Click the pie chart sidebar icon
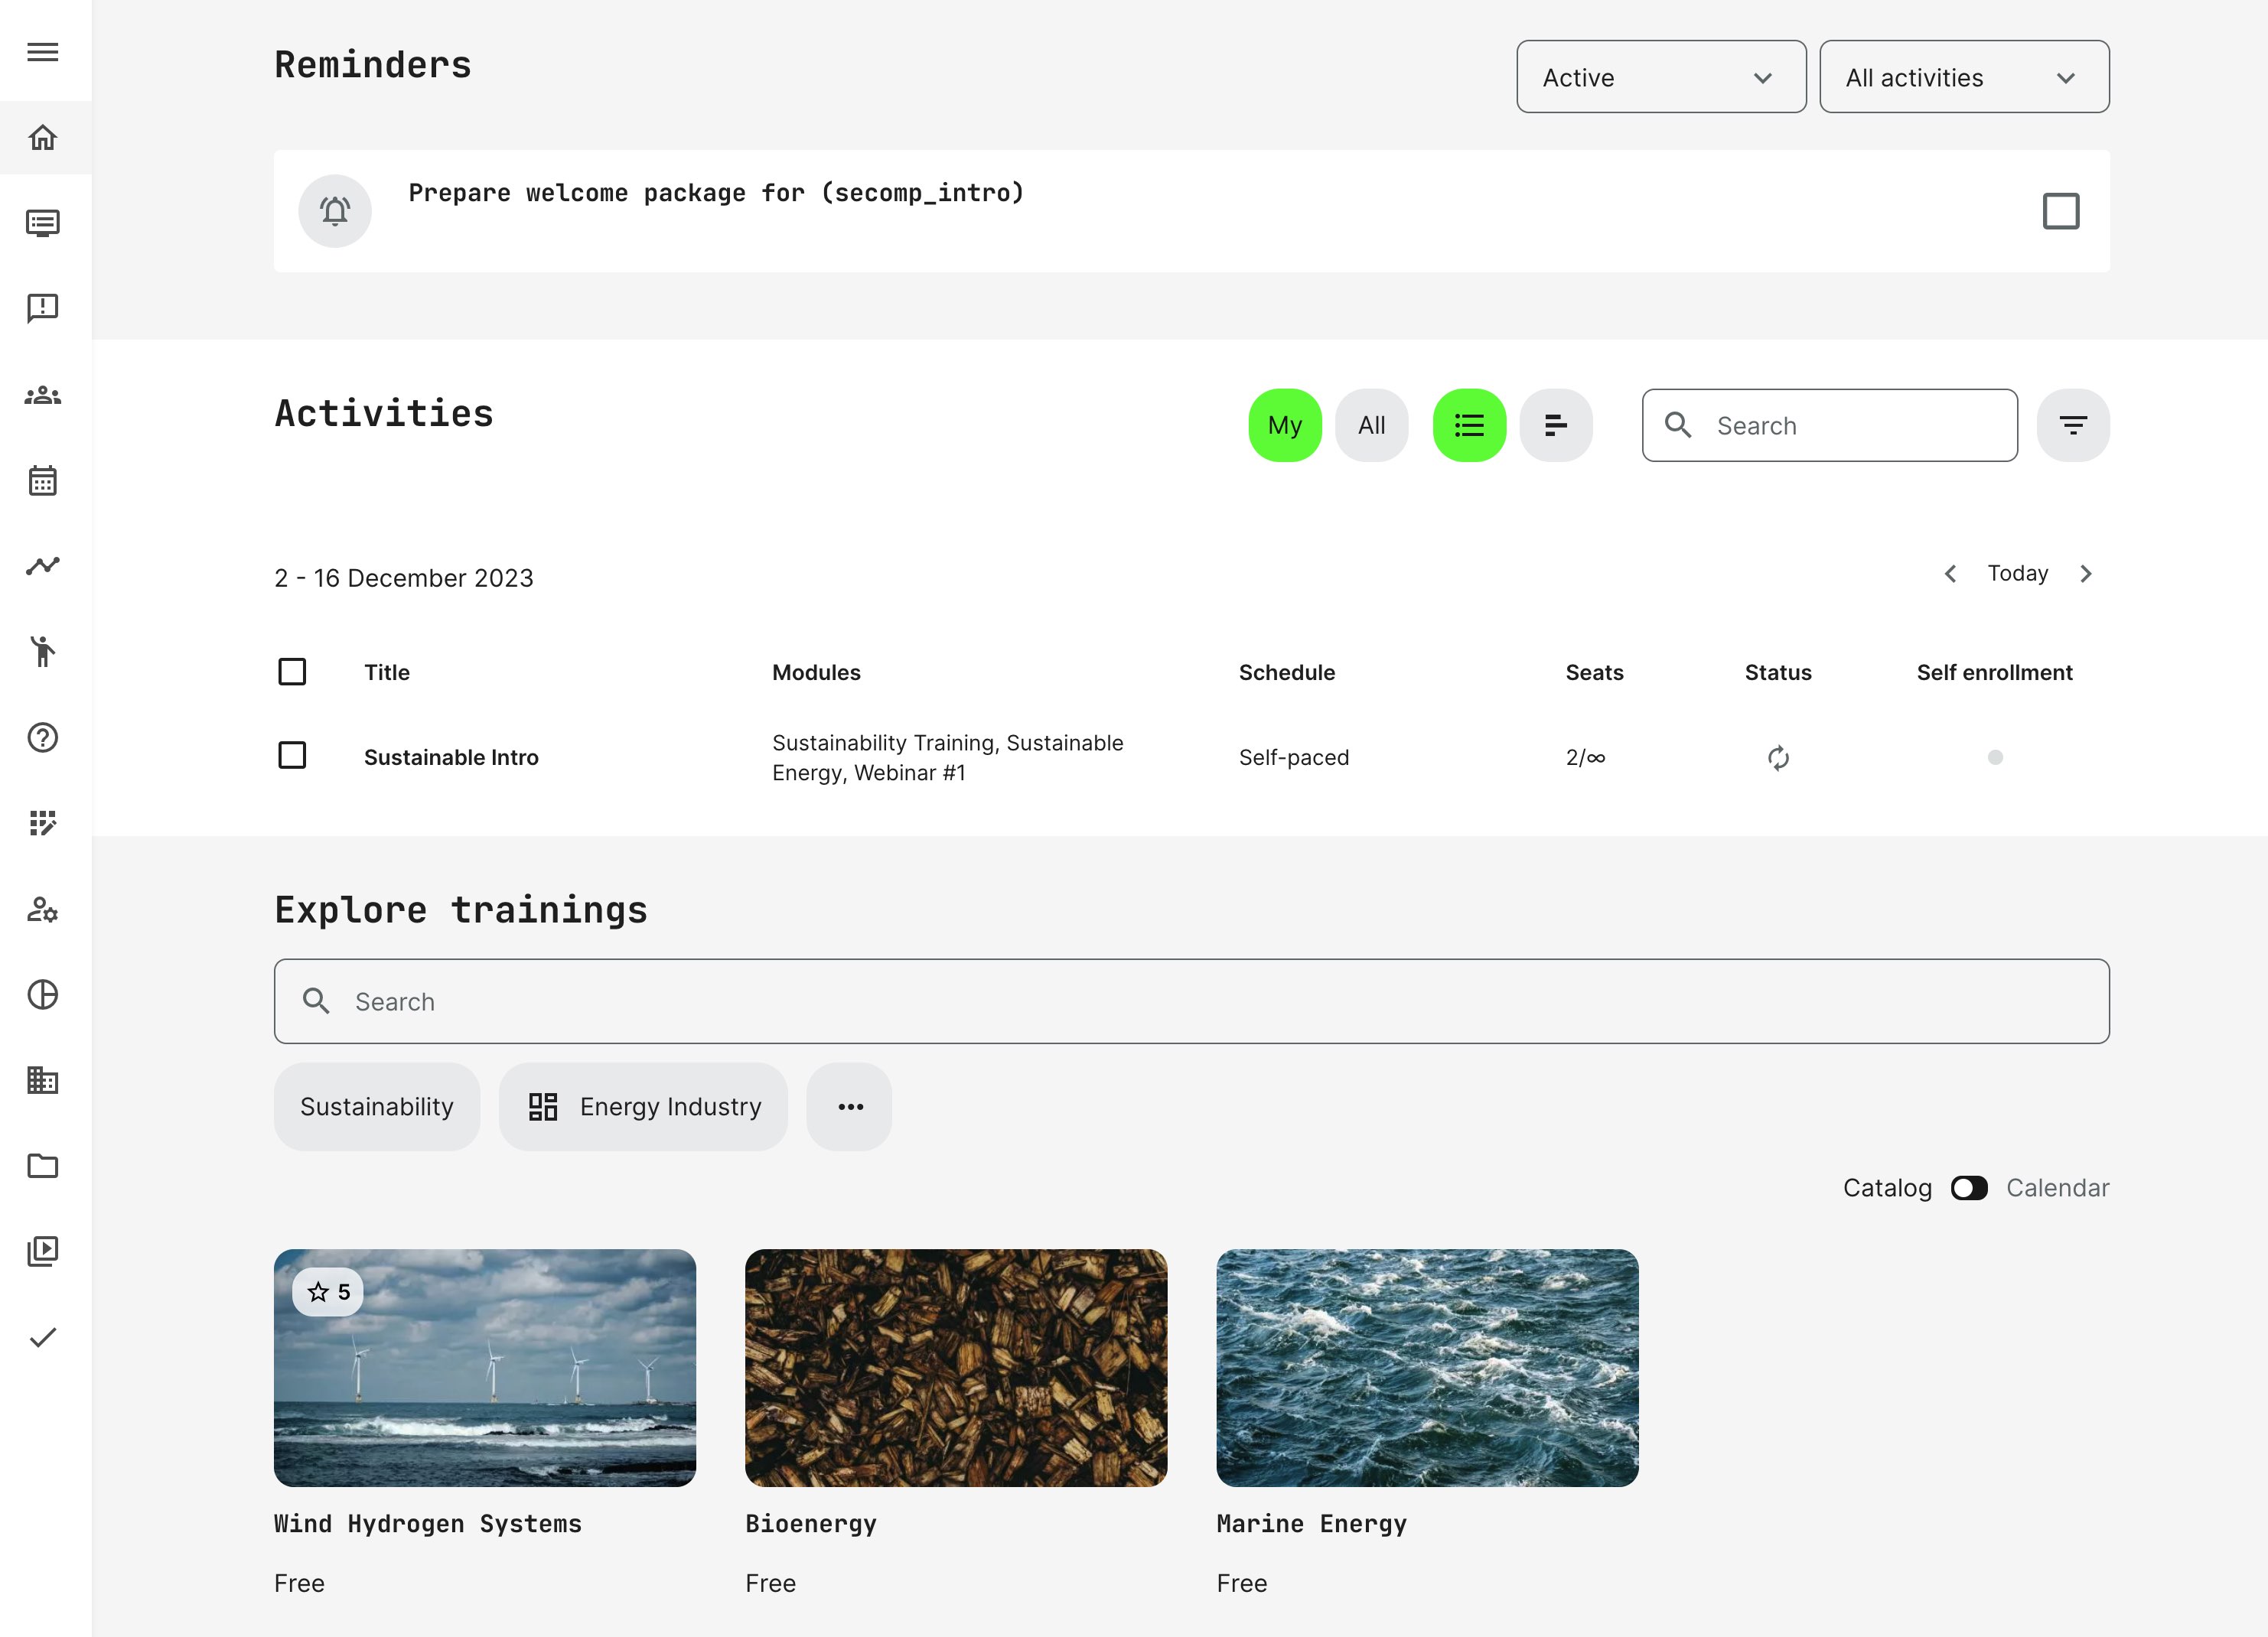The height and width of the screenshot is (1637, 2268). (x=42, y=994)
